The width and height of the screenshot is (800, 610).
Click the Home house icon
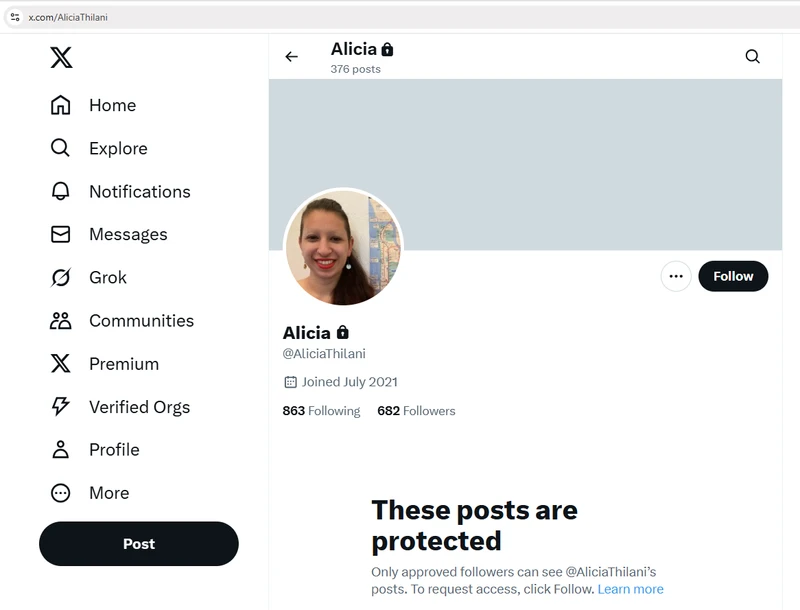61,105
